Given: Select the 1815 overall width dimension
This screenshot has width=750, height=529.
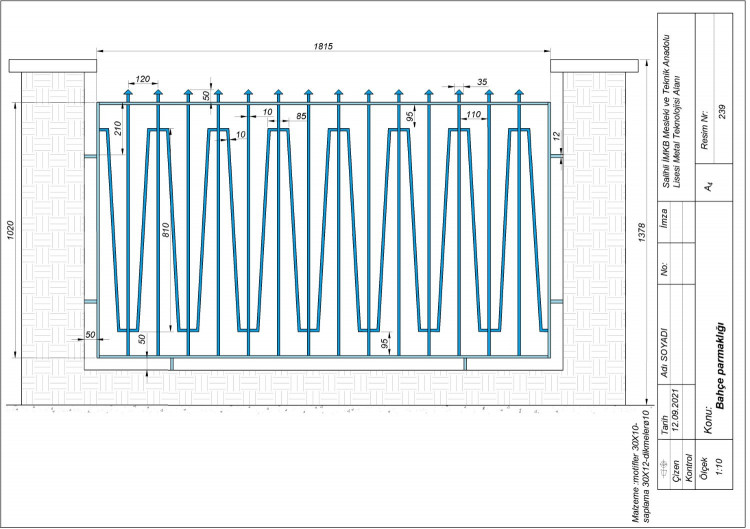Looking at the screenshot, I should coord(323,46).
